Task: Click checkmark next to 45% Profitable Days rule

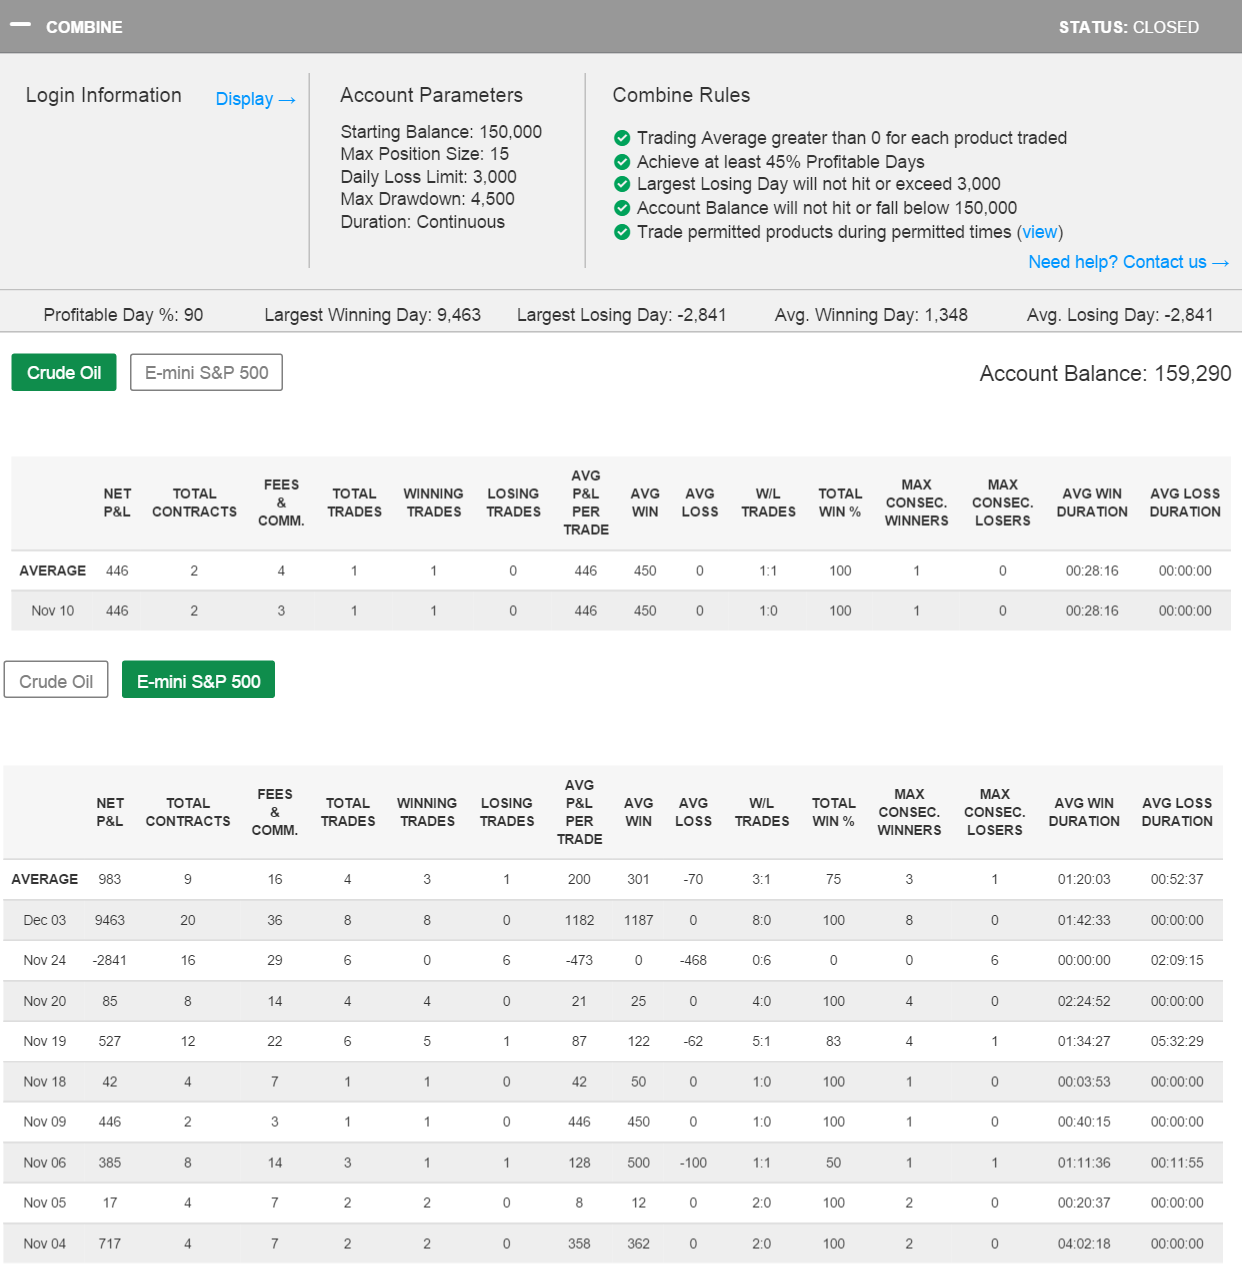Action: pos(622,162)
